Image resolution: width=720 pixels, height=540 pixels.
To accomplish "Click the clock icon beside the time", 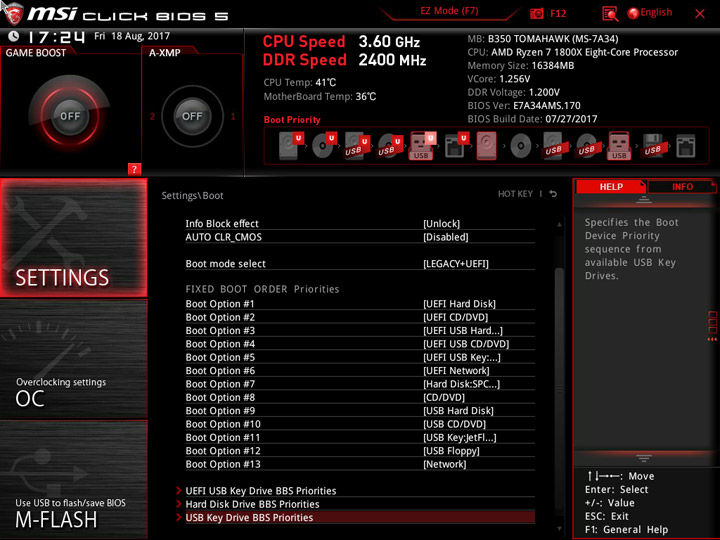I will point(14,36).
